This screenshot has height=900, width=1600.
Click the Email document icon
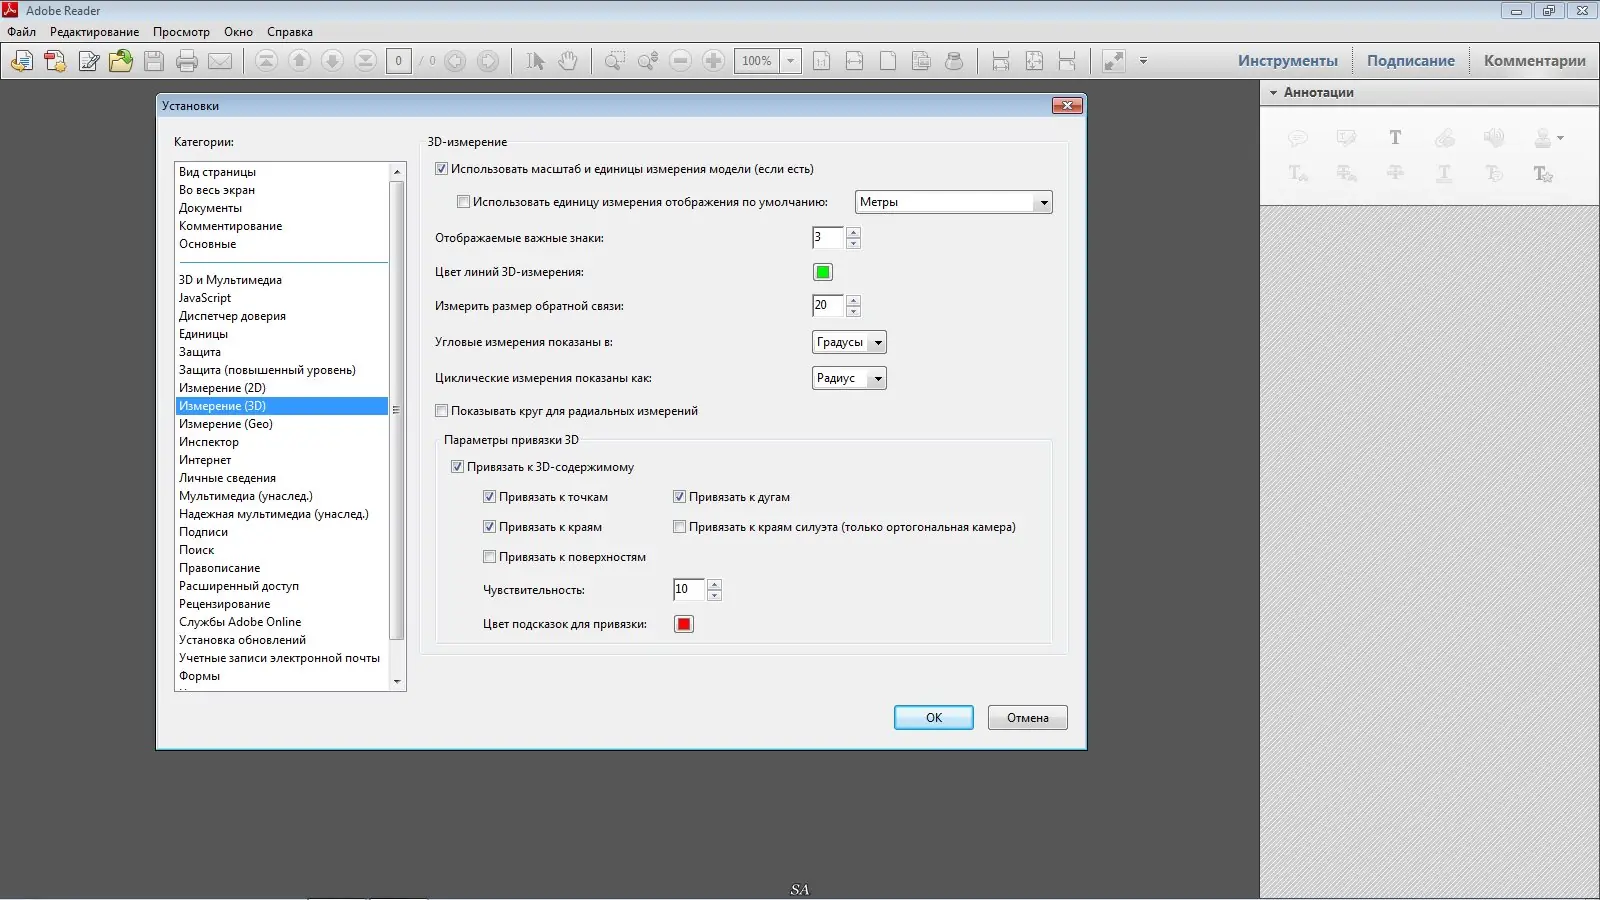(221, 61)
